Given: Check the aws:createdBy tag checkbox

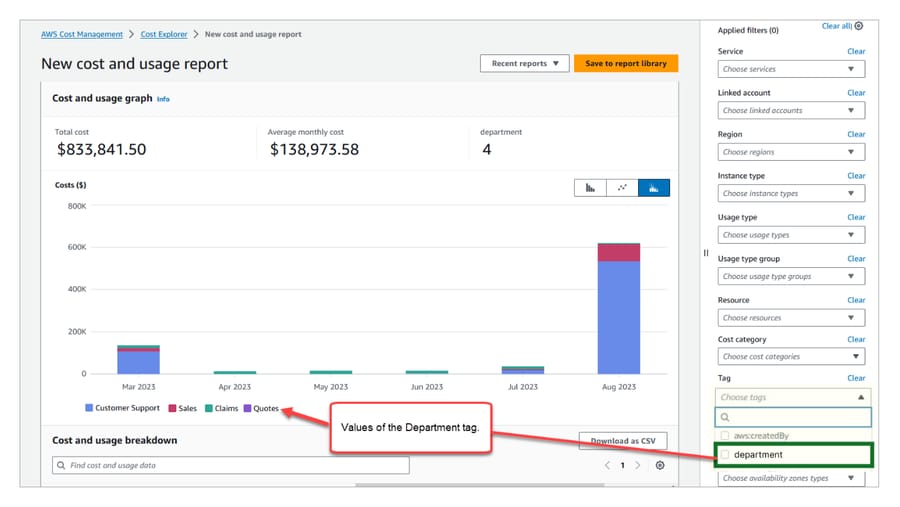Looking at the screenshot, I should [725, 435].
